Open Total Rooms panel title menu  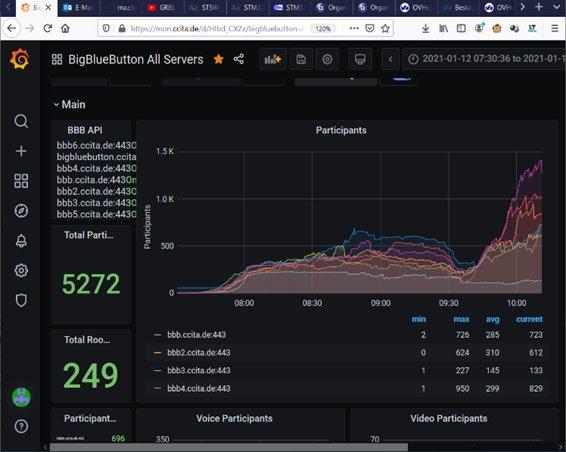pyautogui.click(x=87, y=340)
